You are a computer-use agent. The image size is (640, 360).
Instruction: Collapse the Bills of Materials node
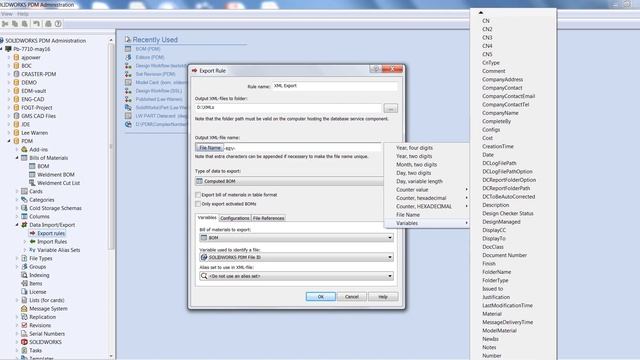pos(17,158)
